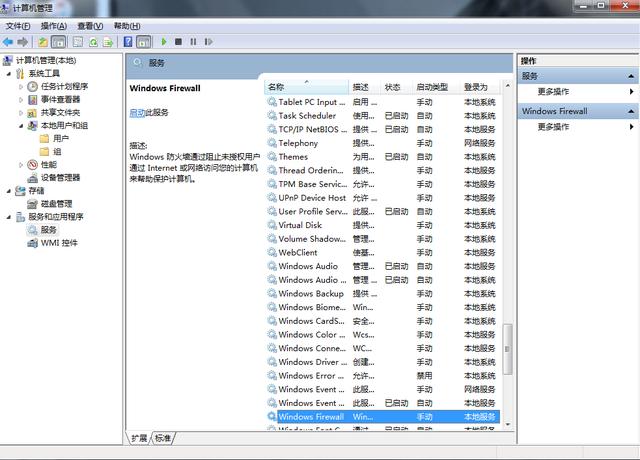Click the gear icon beside UPnP Device Host
The width and height of the screenshot is (640, 460).
click(x=272, y=198)
